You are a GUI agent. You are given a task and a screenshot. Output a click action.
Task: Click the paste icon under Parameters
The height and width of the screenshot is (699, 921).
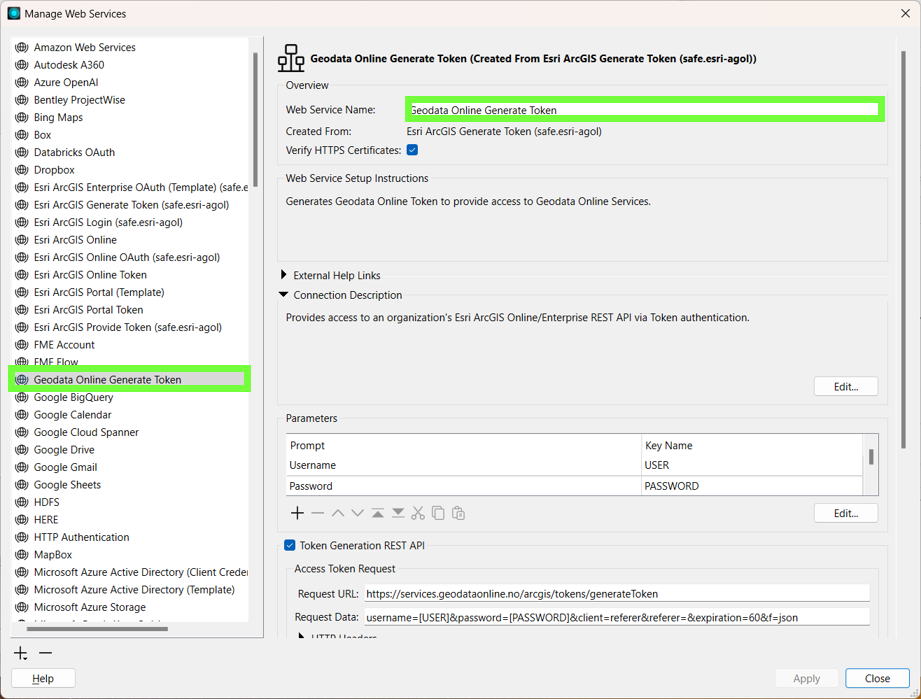click(x=458, y=513)
